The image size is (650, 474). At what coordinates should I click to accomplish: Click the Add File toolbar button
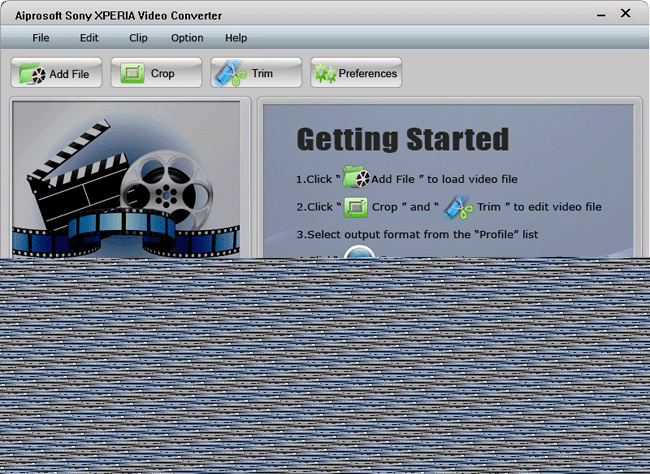[x=56, y=73]
